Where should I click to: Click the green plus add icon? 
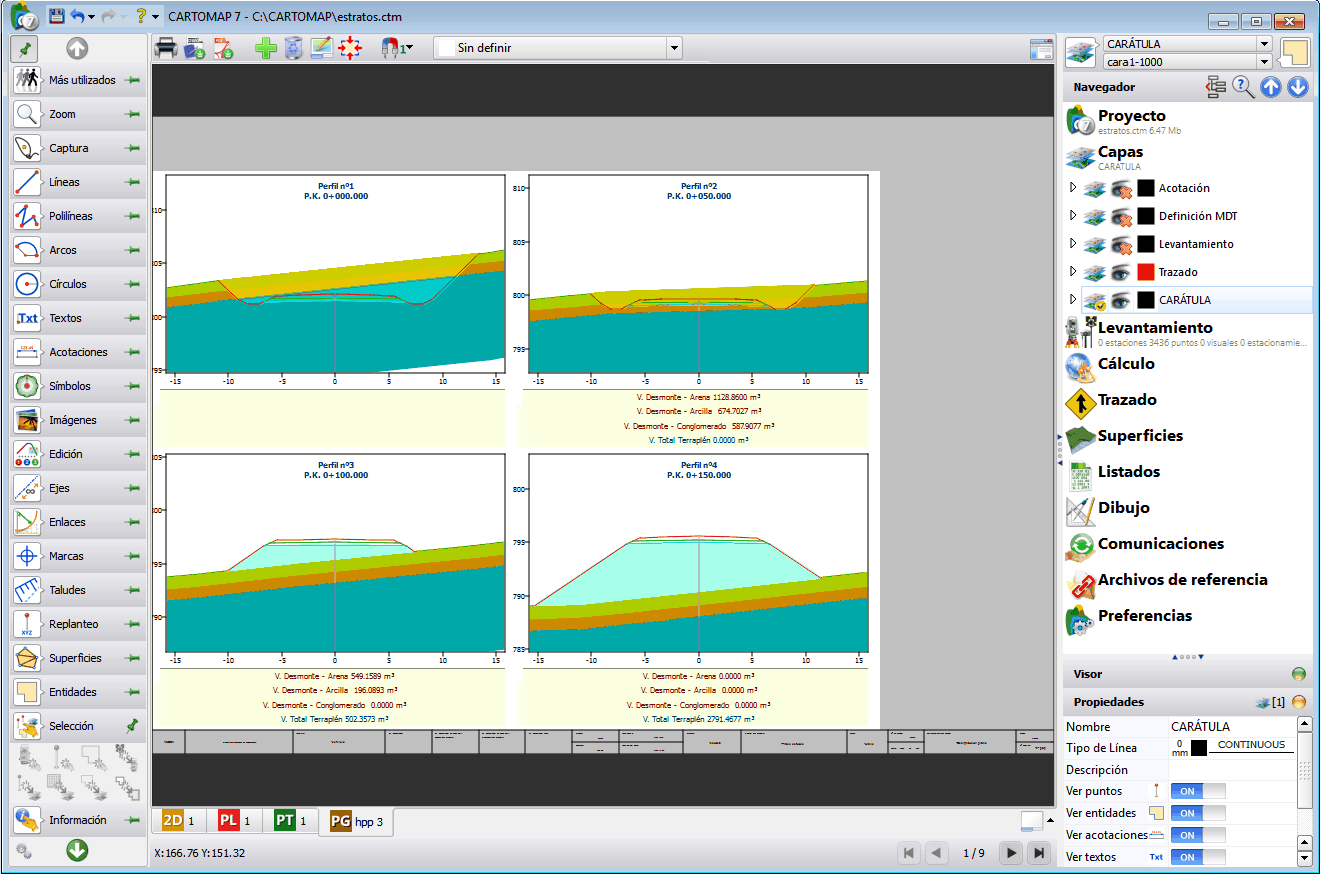click(265, 47)
